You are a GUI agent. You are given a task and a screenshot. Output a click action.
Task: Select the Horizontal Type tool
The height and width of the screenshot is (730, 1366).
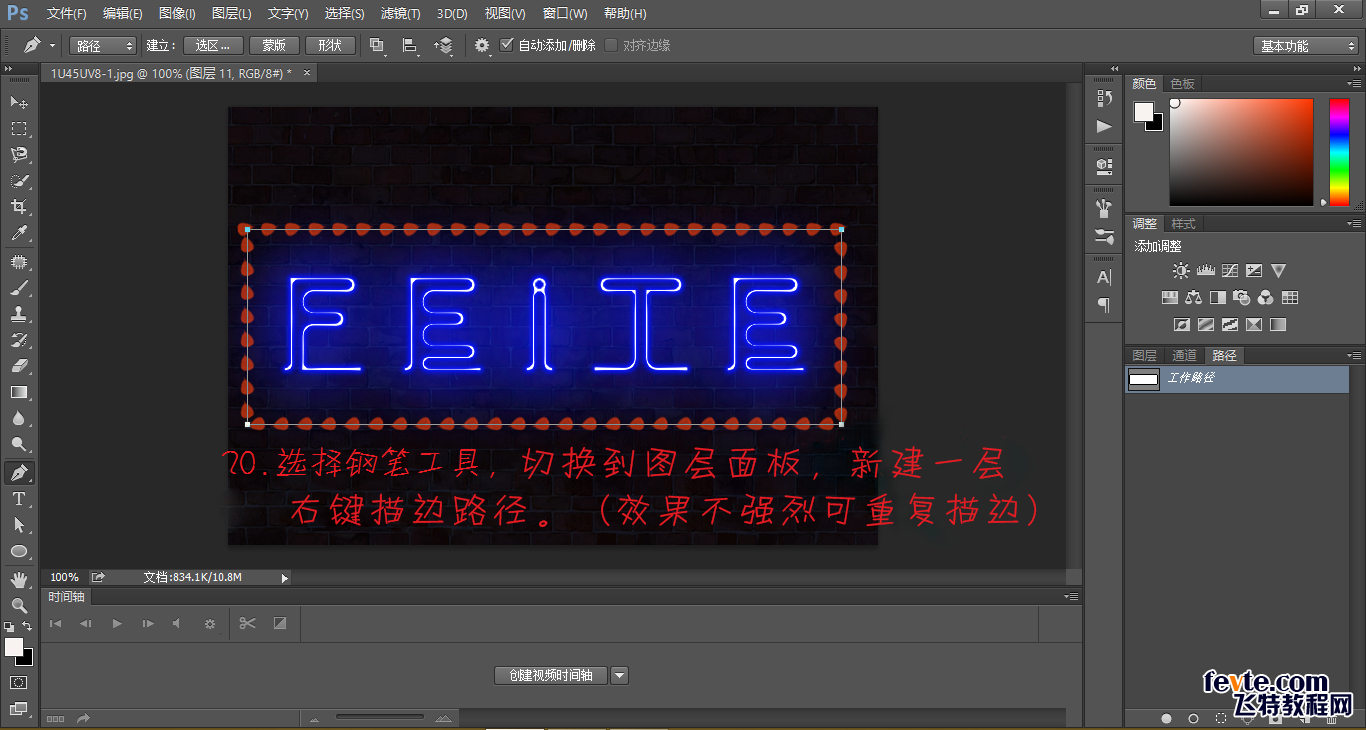(19, 499)
